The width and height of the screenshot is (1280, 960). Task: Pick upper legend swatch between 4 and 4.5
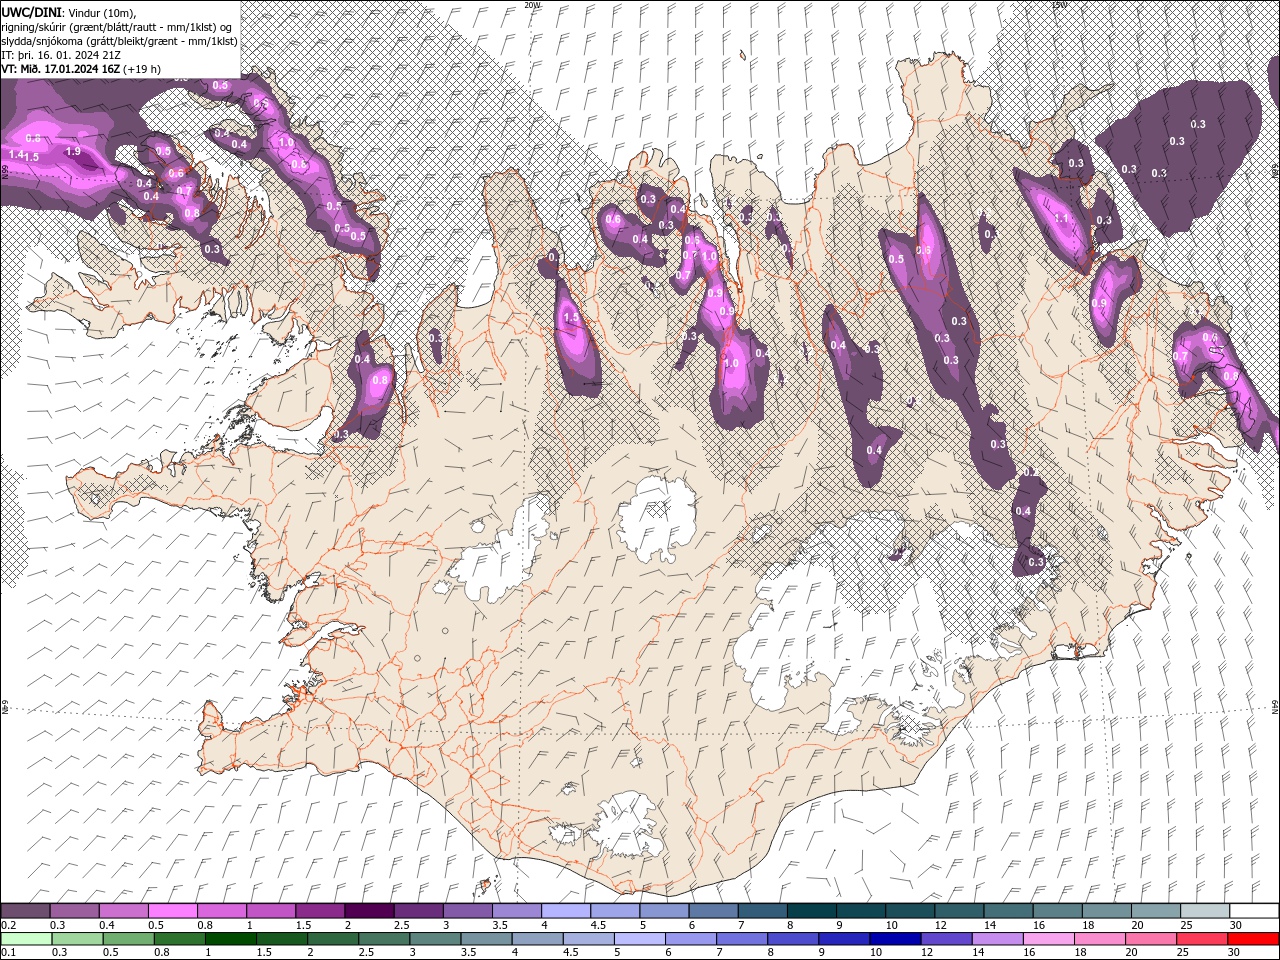(565, 911)
